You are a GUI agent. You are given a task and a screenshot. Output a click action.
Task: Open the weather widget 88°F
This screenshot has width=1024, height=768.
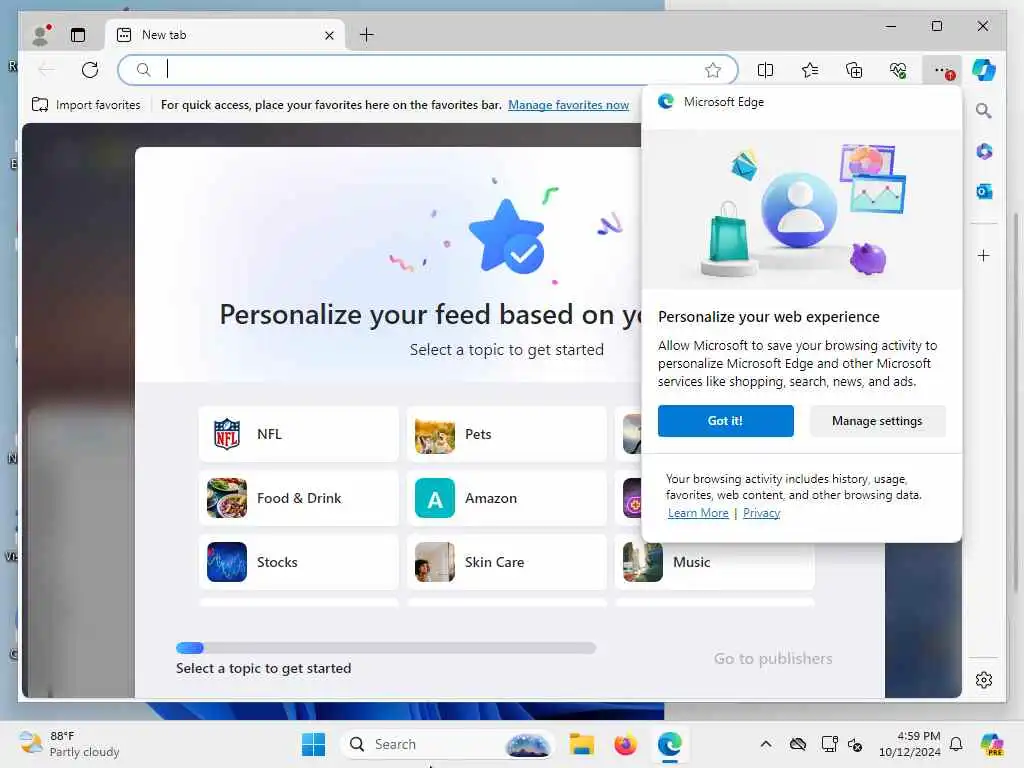[x=69, y=744]
